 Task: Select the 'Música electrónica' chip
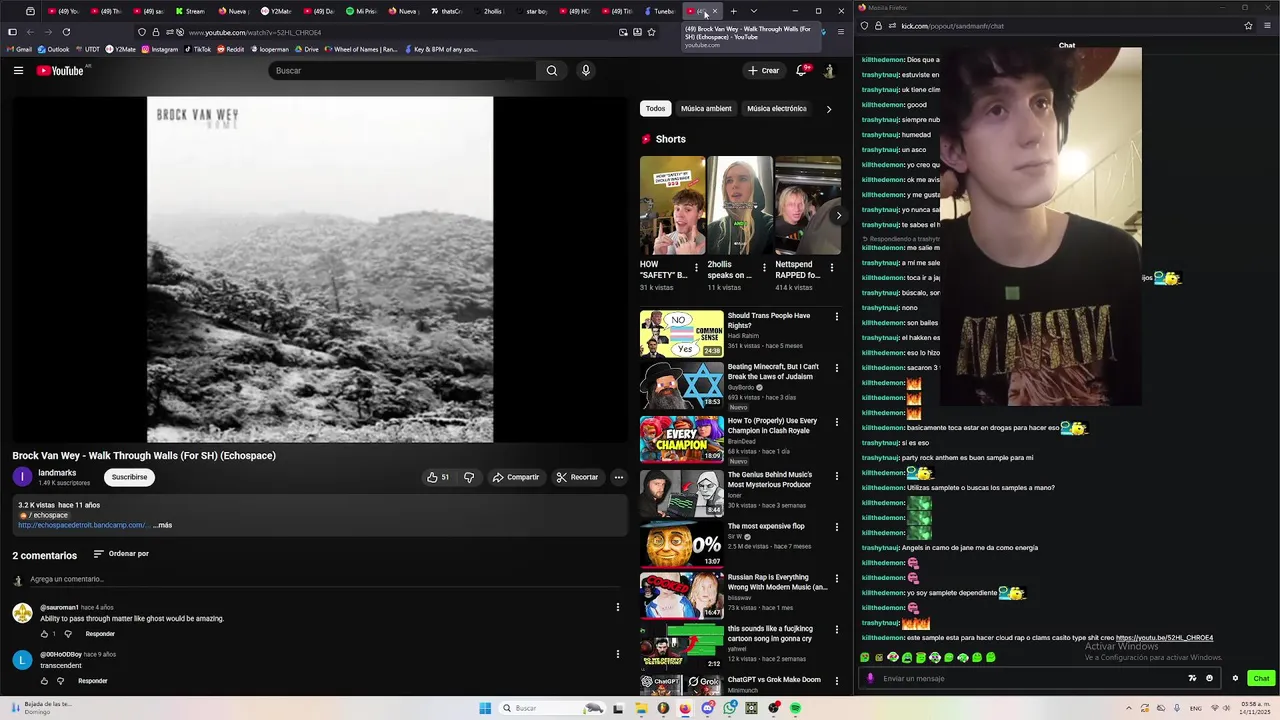tap(777, 108)
